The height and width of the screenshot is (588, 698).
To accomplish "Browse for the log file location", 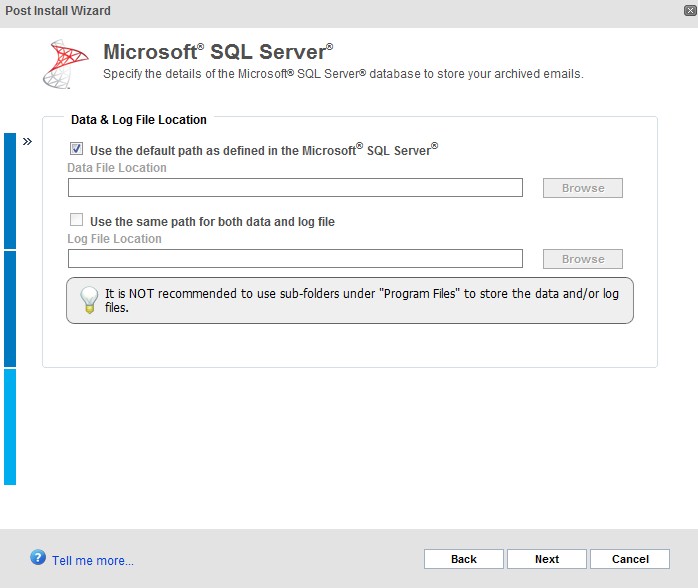I will [x=583, y=259].
